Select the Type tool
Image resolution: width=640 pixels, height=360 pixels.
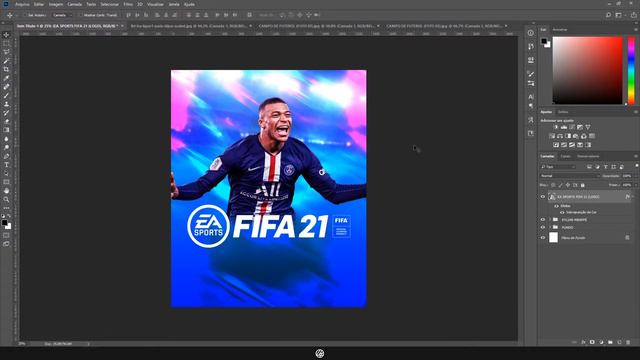[x=6, y=165]
